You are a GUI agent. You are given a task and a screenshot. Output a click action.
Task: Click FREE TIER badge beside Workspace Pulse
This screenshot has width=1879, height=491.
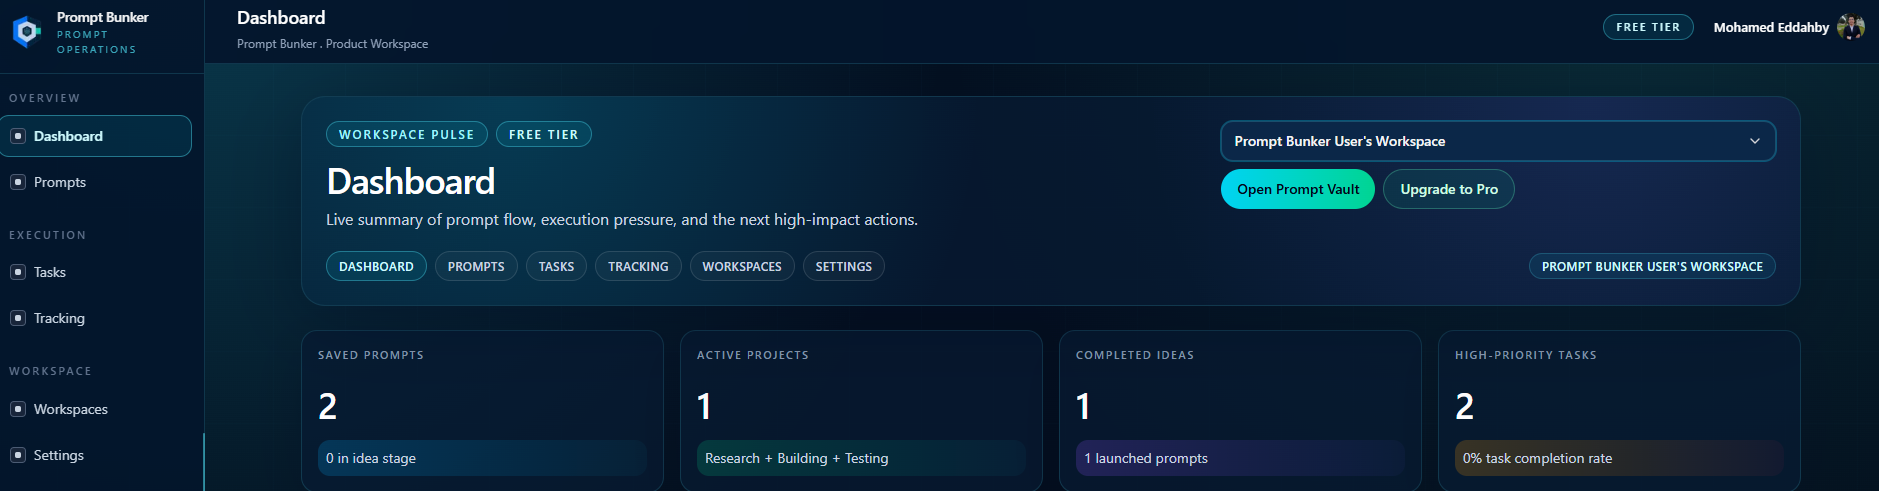(544, 134)
